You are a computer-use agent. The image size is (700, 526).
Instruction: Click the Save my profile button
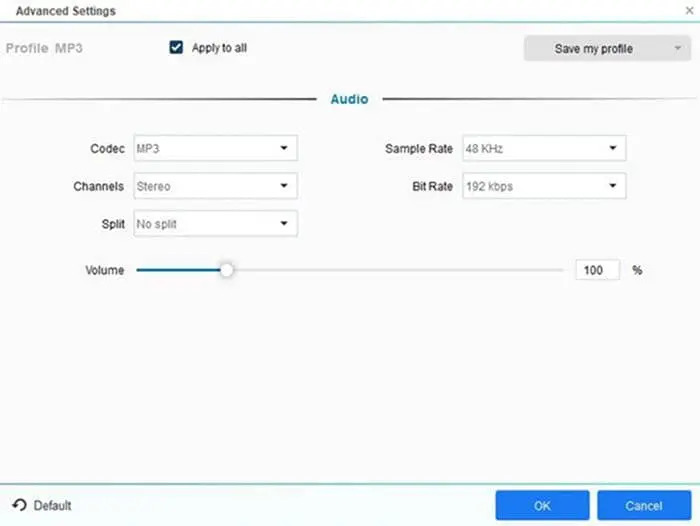tap(593, 48)
